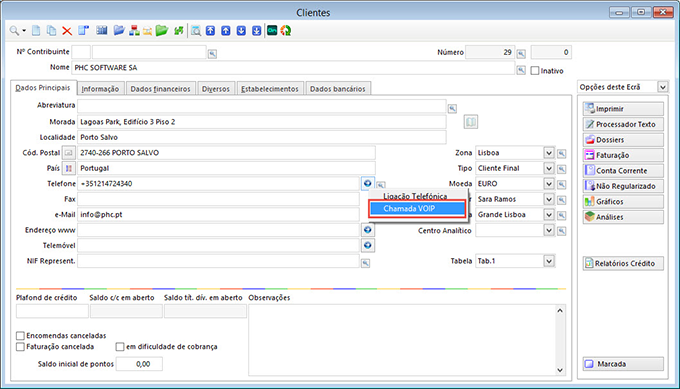The height and width of the screenshot is (389, 680).
Task: Open the search dropdown arrow beside the magnifier
Action: (24, 31)
